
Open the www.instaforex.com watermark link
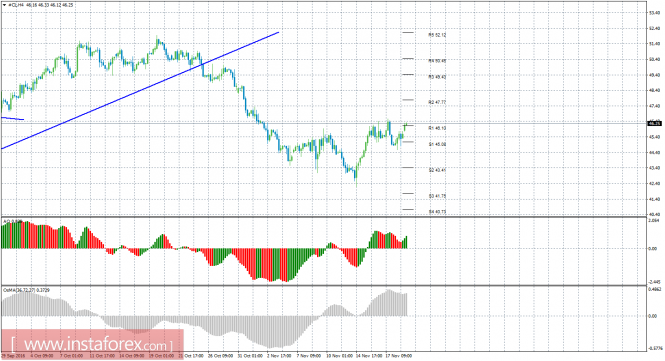pos(92,344)
